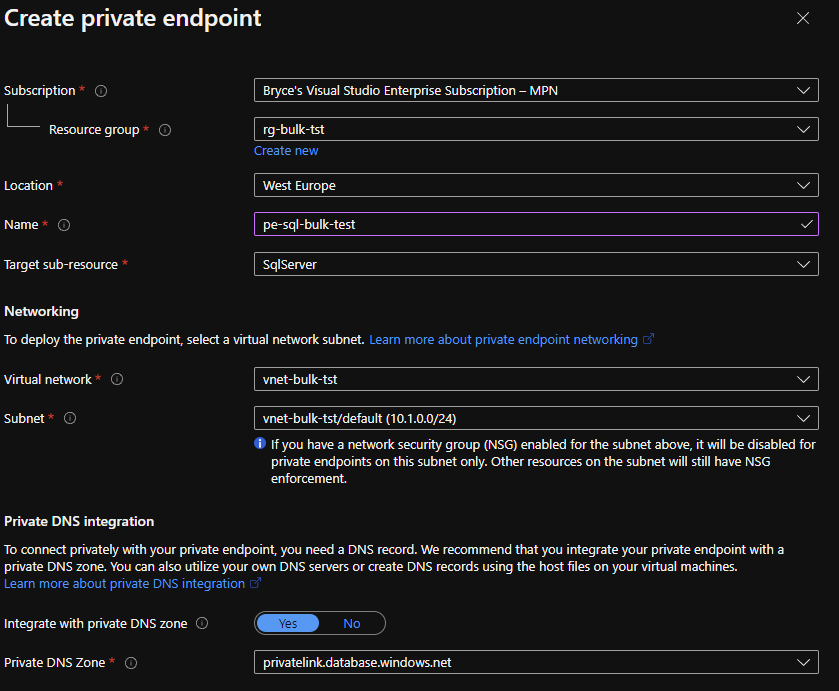Click info icon next to Subscription label
The width and height of the screenshot is (839, 691).
point(101,91)
